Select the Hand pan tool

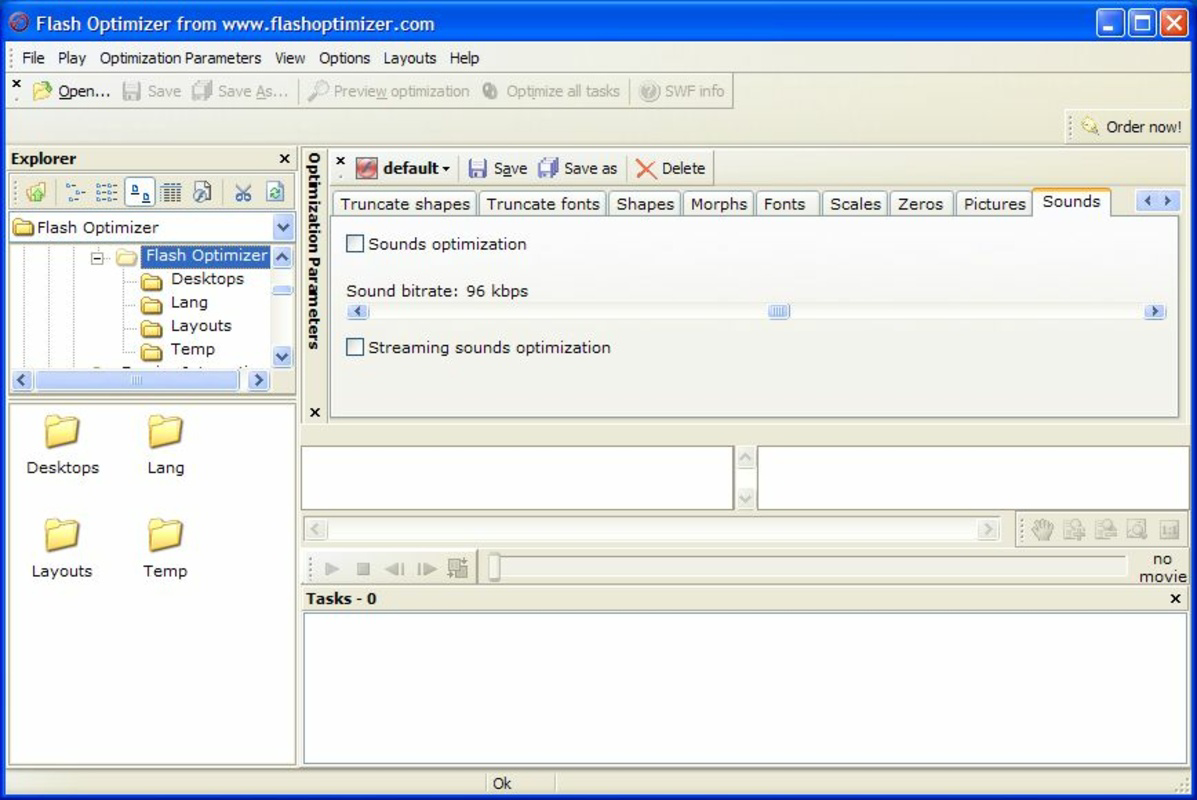click(1043, 530)
